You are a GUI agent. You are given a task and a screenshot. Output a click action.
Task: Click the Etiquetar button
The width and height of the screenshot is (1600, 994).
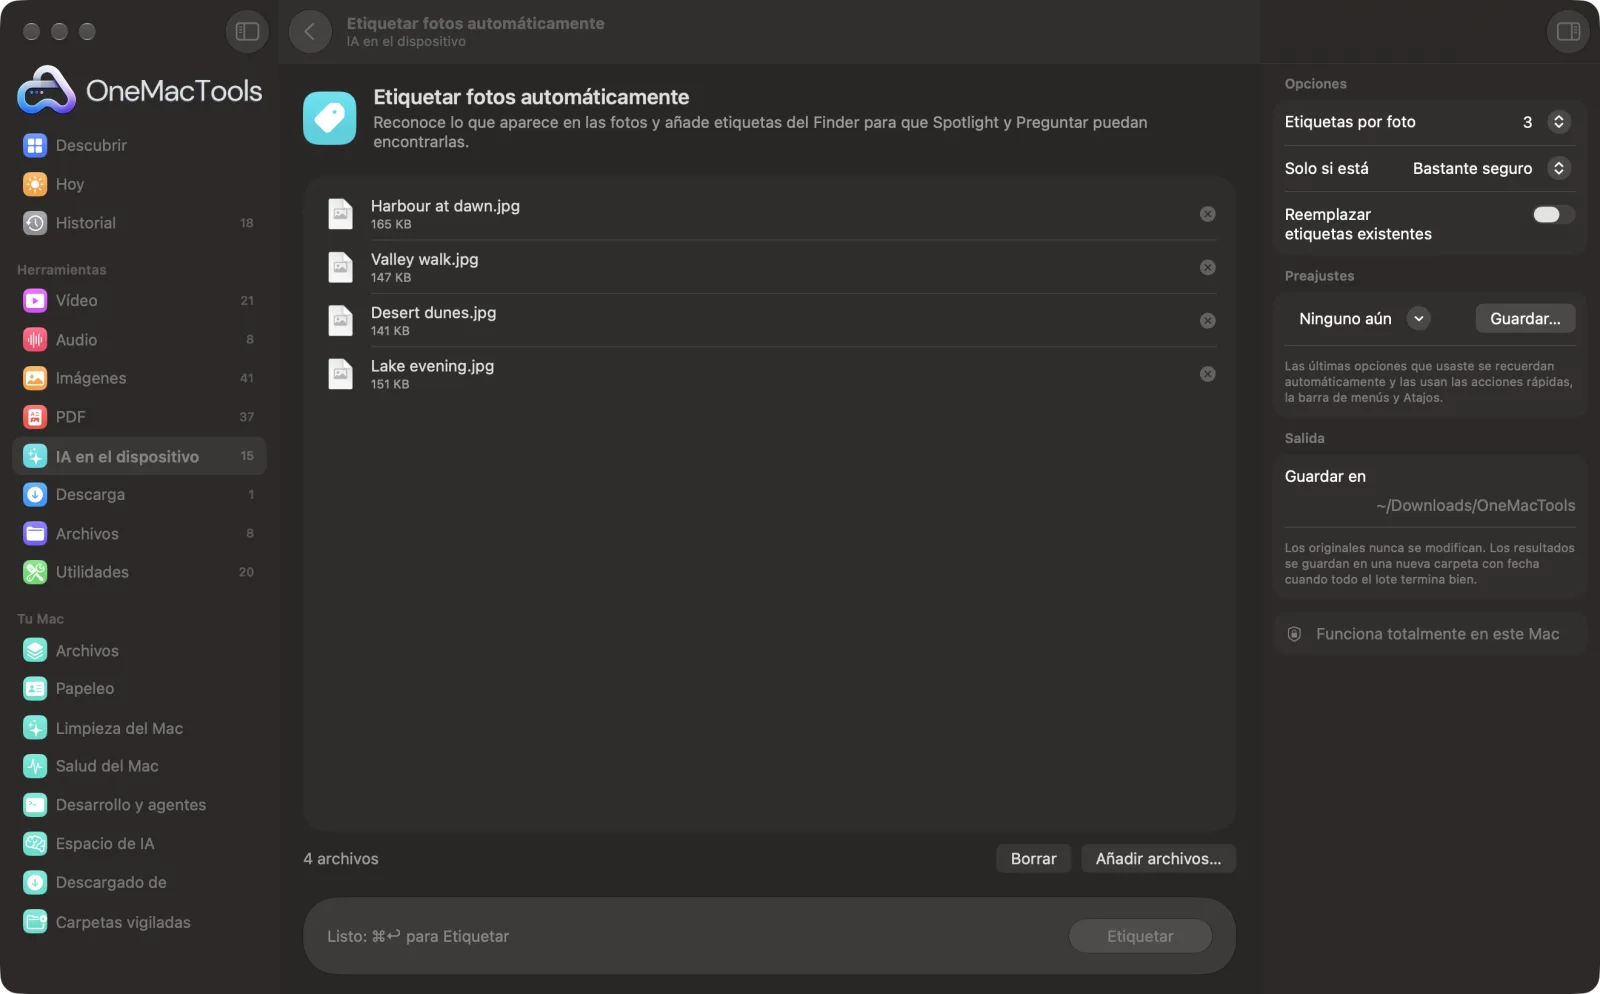1140,937
